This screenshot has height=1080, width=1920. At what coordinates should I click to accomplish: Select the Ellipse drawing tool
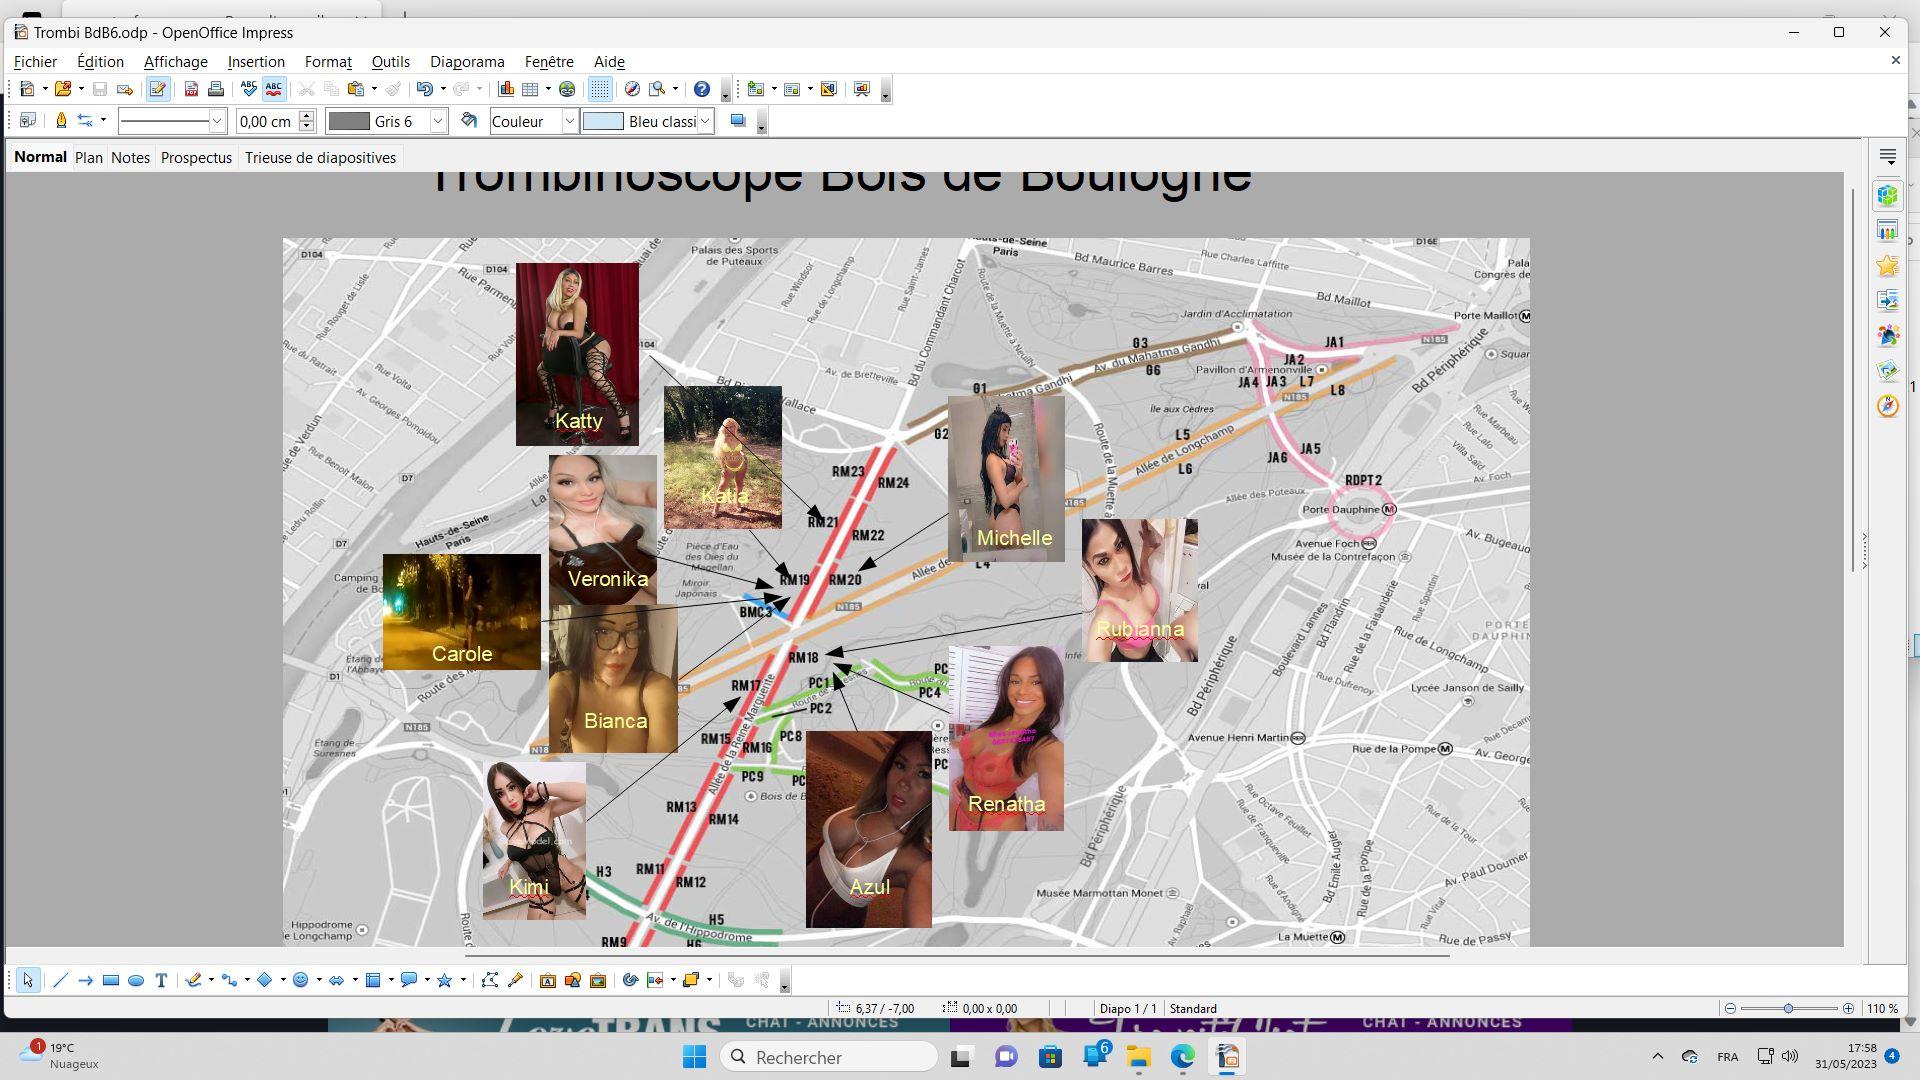point(136,980)
